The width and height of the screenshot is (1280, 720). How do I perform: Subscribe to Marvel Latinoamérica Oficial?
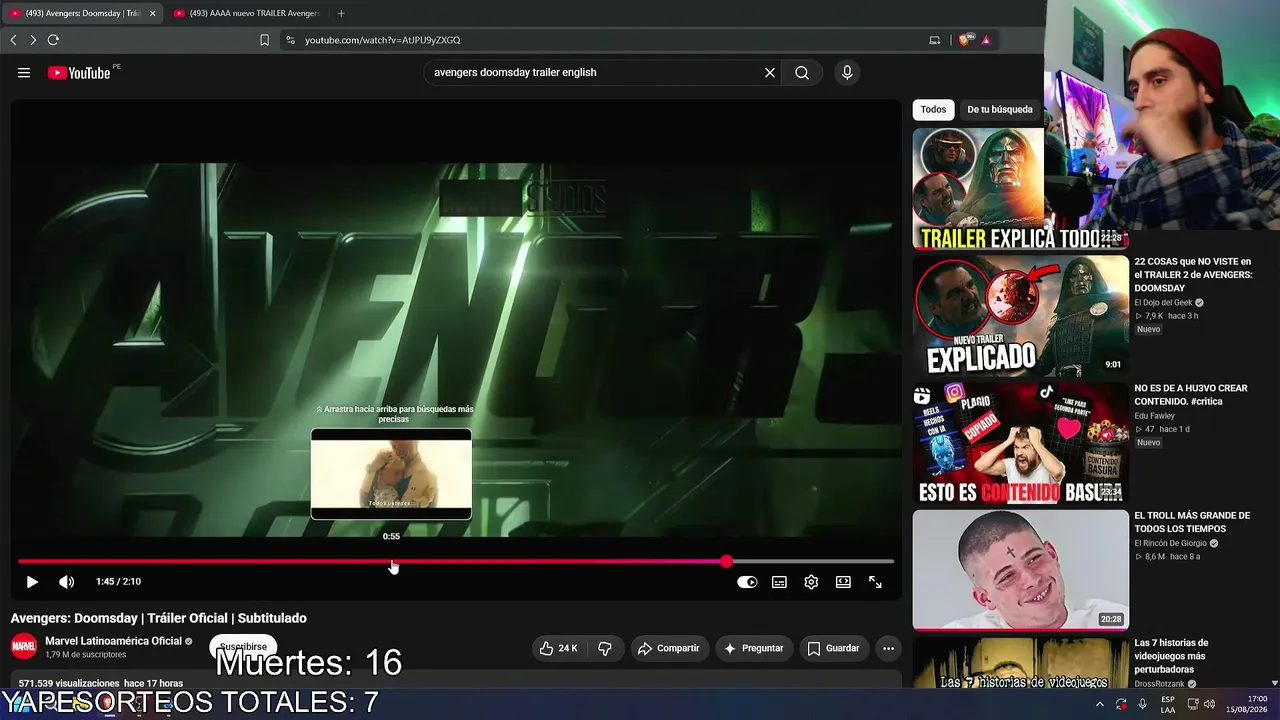(x=243, y=647)
